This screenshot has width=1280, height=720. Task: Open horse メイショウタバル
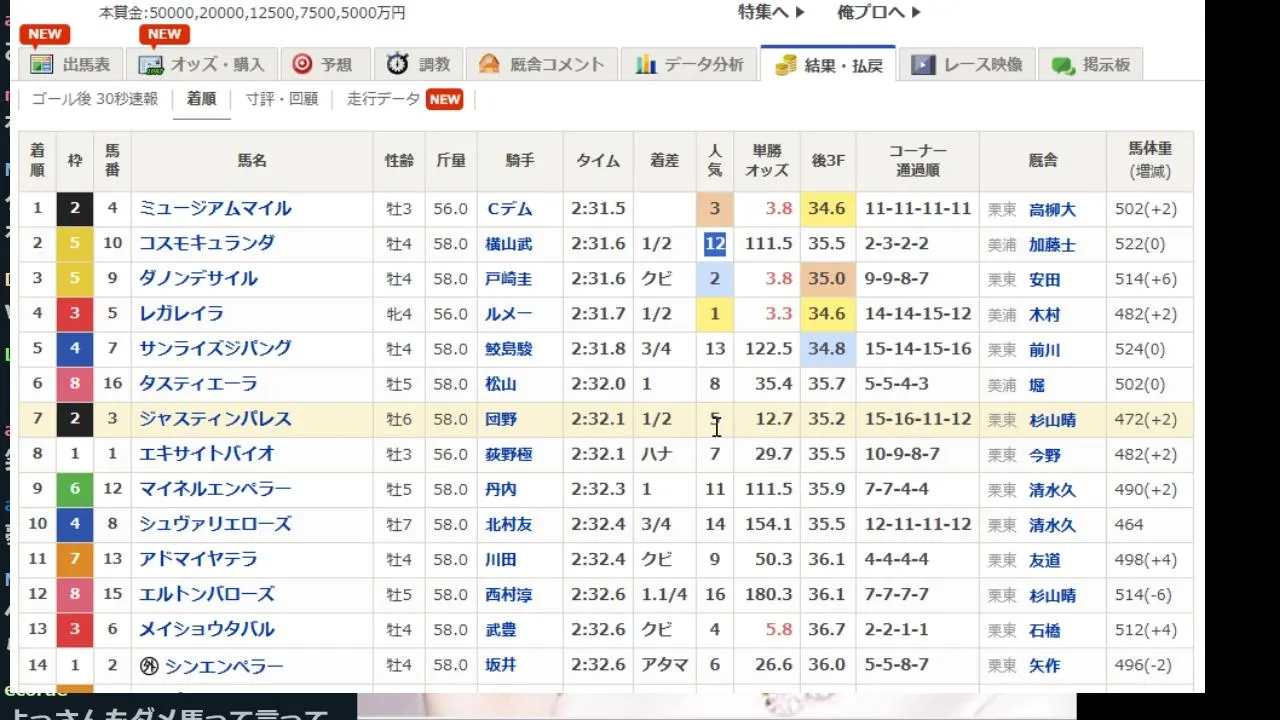point(207,629)
